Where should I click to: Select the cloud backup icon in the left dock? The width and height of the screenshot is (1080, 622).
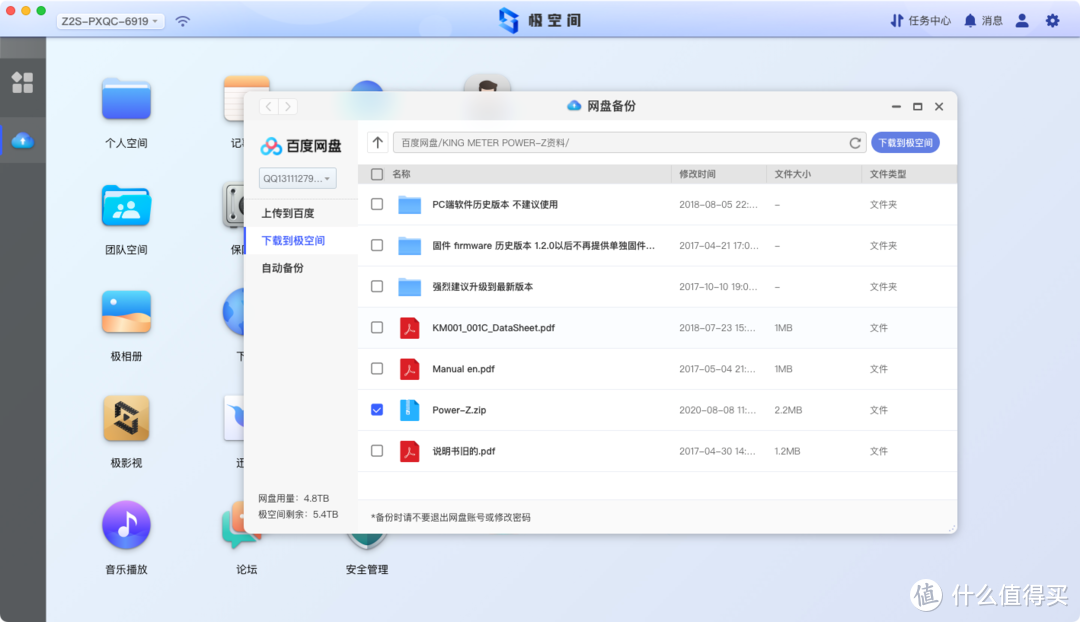pos(22,140)
